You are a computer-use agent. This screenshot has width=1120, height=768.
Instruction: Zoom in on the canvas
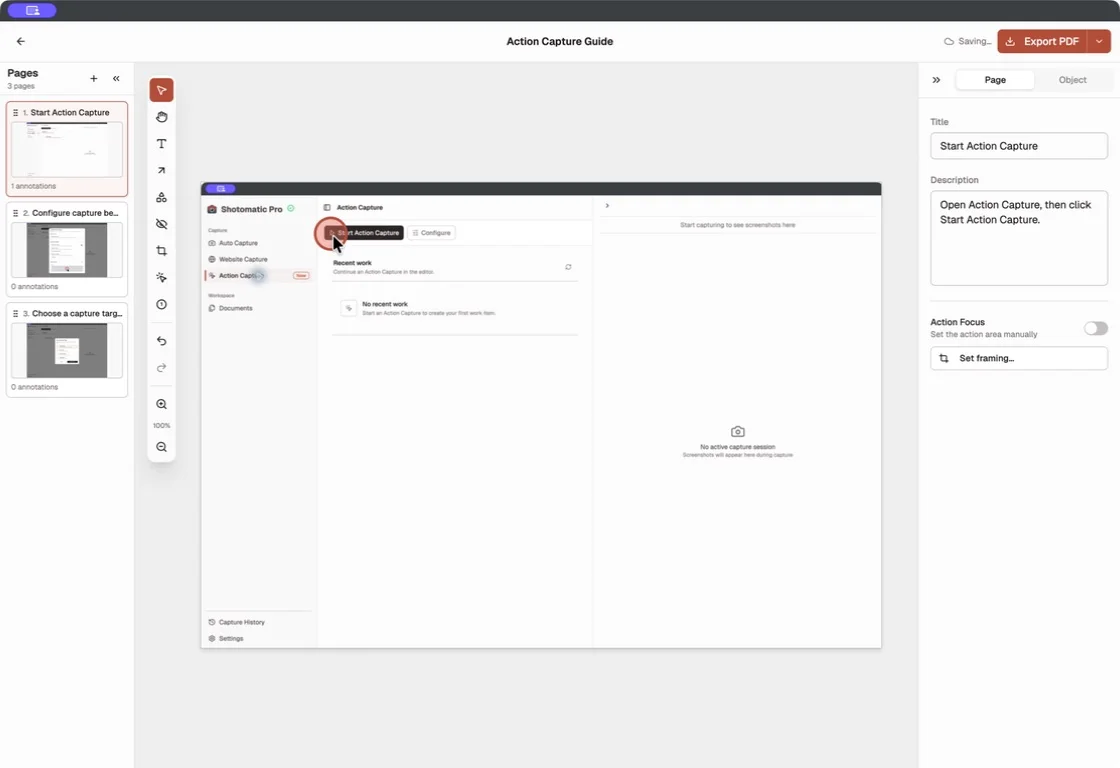(x=161, y=404)
